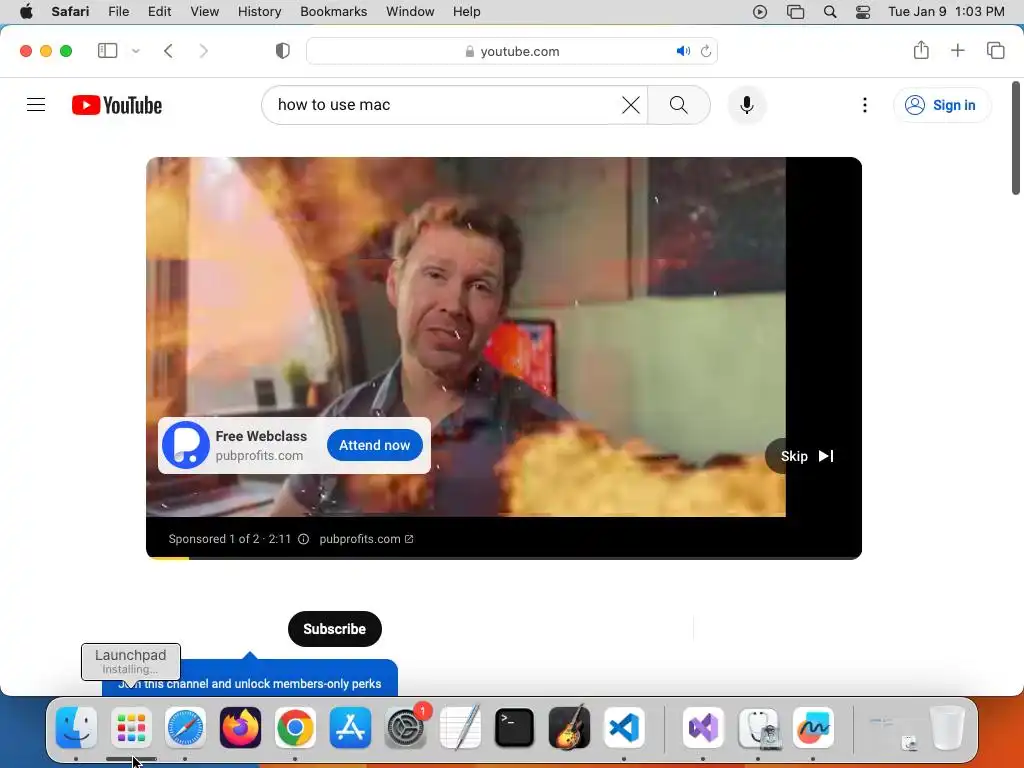Open TextEdit from the Dock
This screenshot has height=768, width=1024.
tap(460, 728)
